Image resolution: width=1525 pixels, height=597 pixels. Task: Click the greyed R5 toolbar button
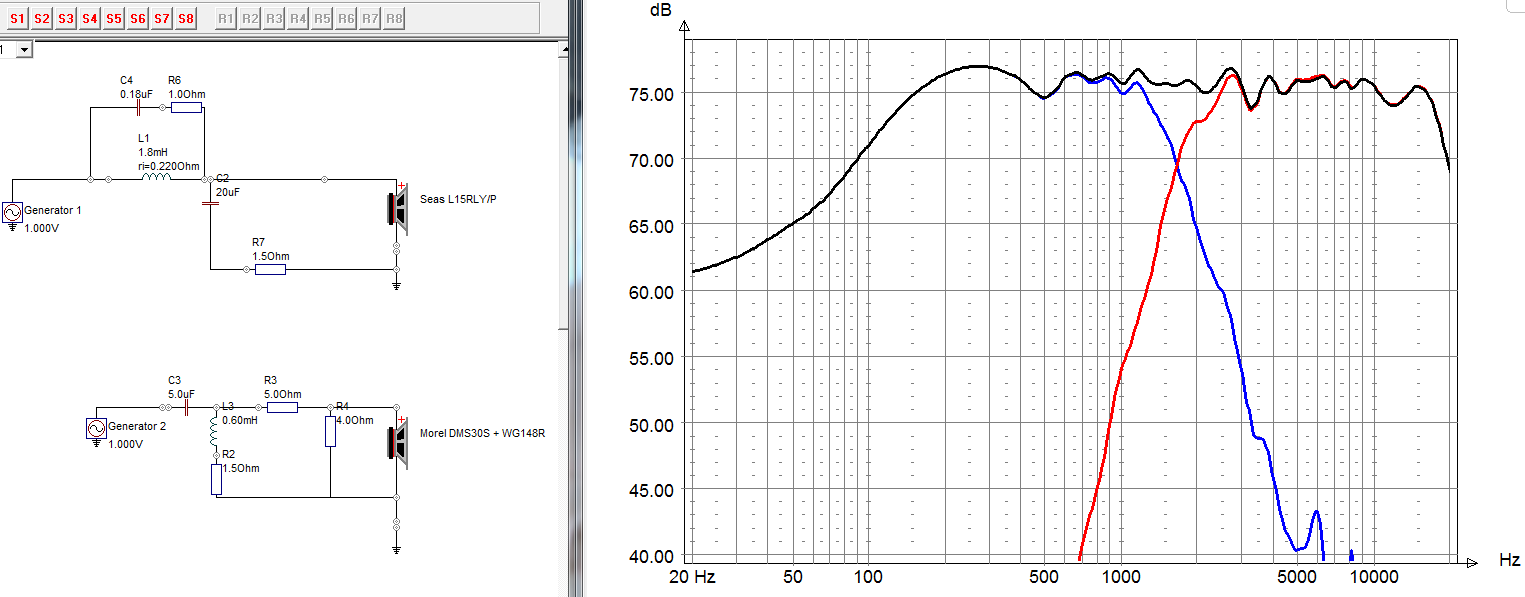[x=322, y=18]
